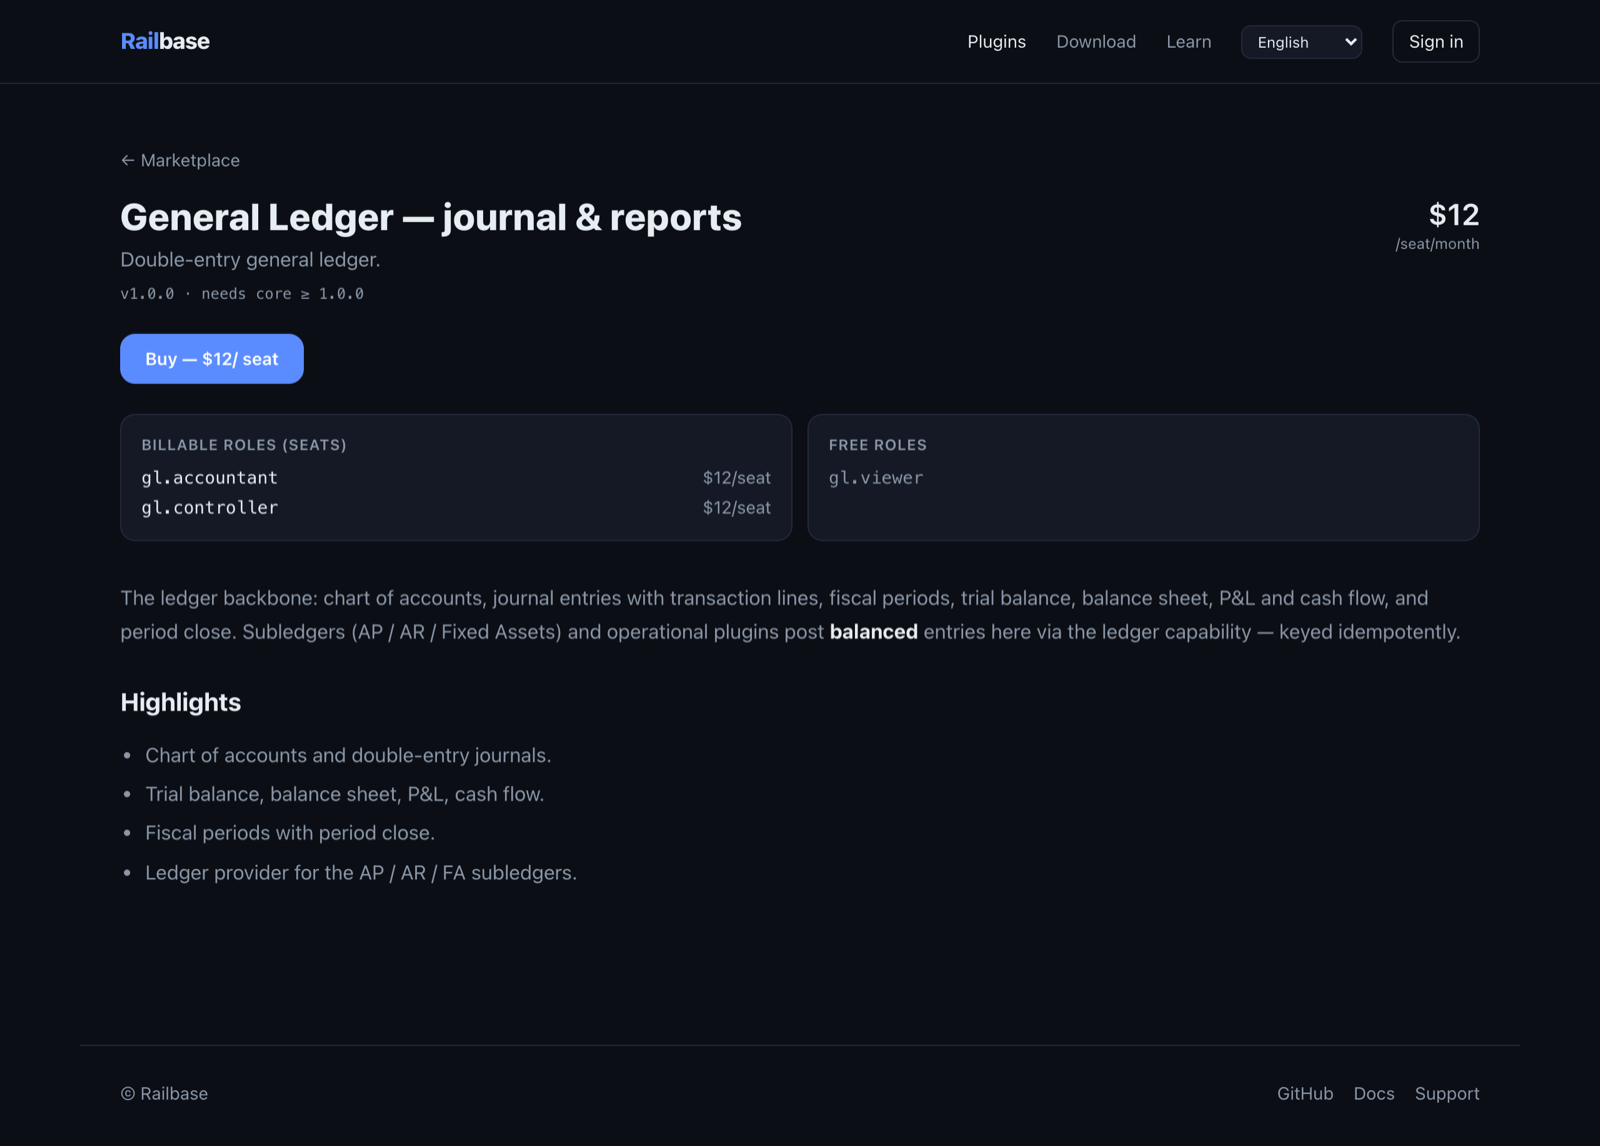Go to the Download page

tap(1096, 41)
